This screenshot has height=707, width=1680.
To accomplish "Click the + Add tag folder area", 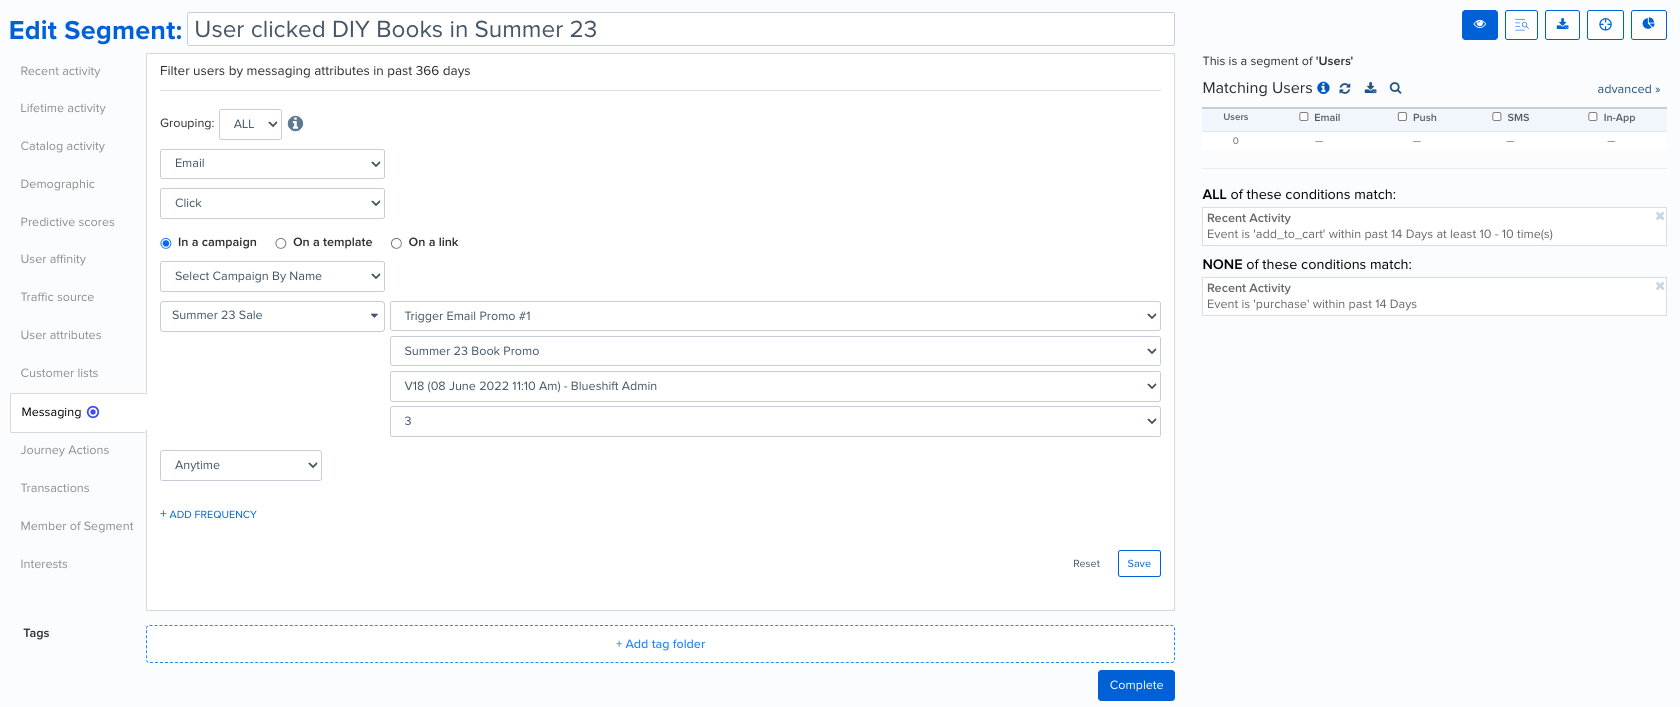I will click(660, 644).
